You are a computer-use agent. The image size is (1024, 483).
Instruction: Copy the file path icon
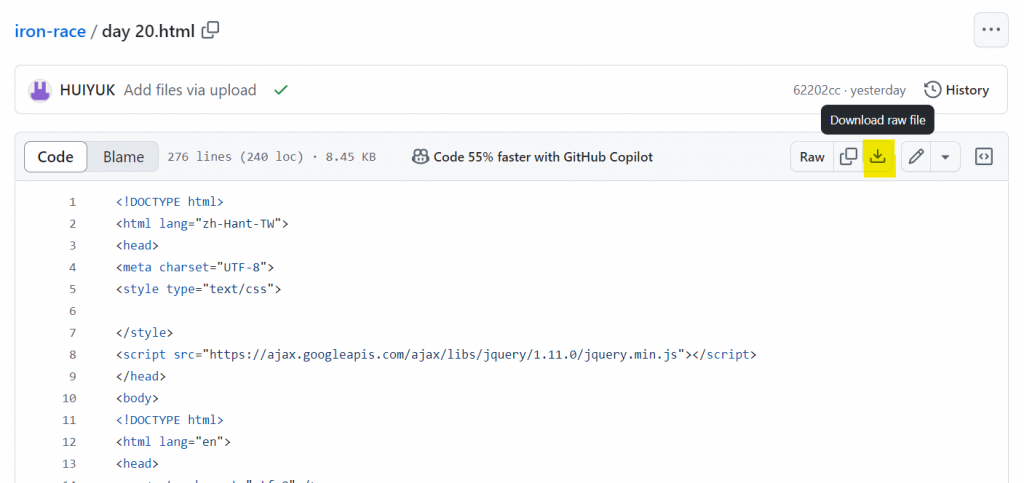(x=210, y=30)
